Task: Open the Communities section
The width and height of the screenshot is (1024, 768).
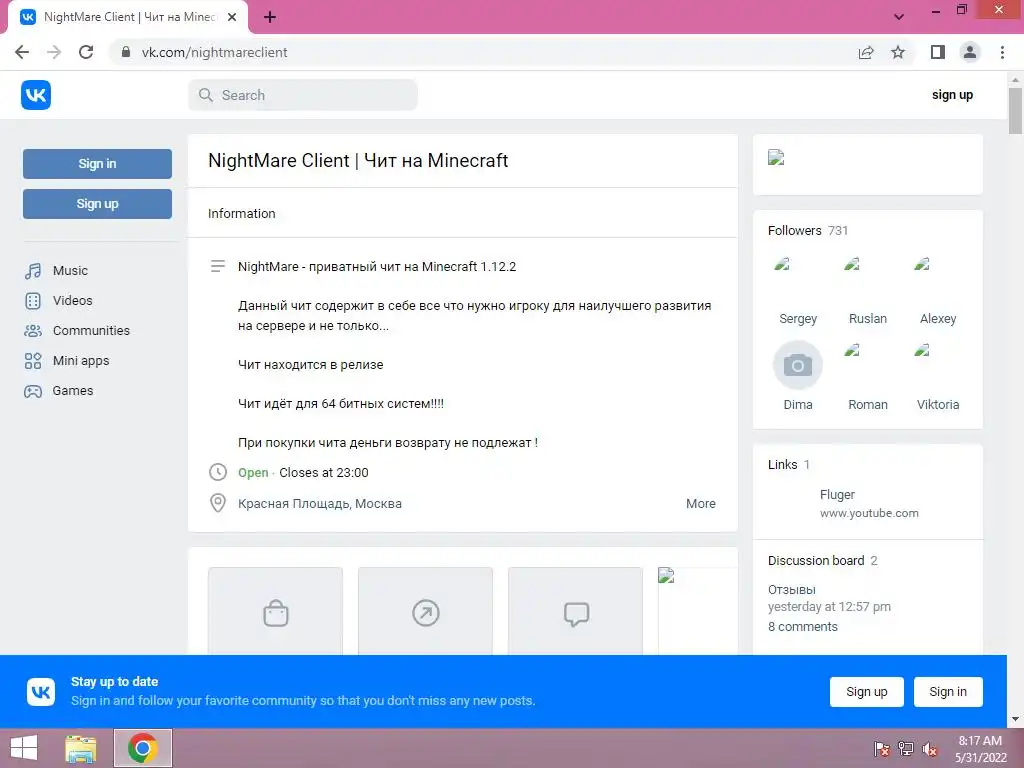Action: [91, 330]
